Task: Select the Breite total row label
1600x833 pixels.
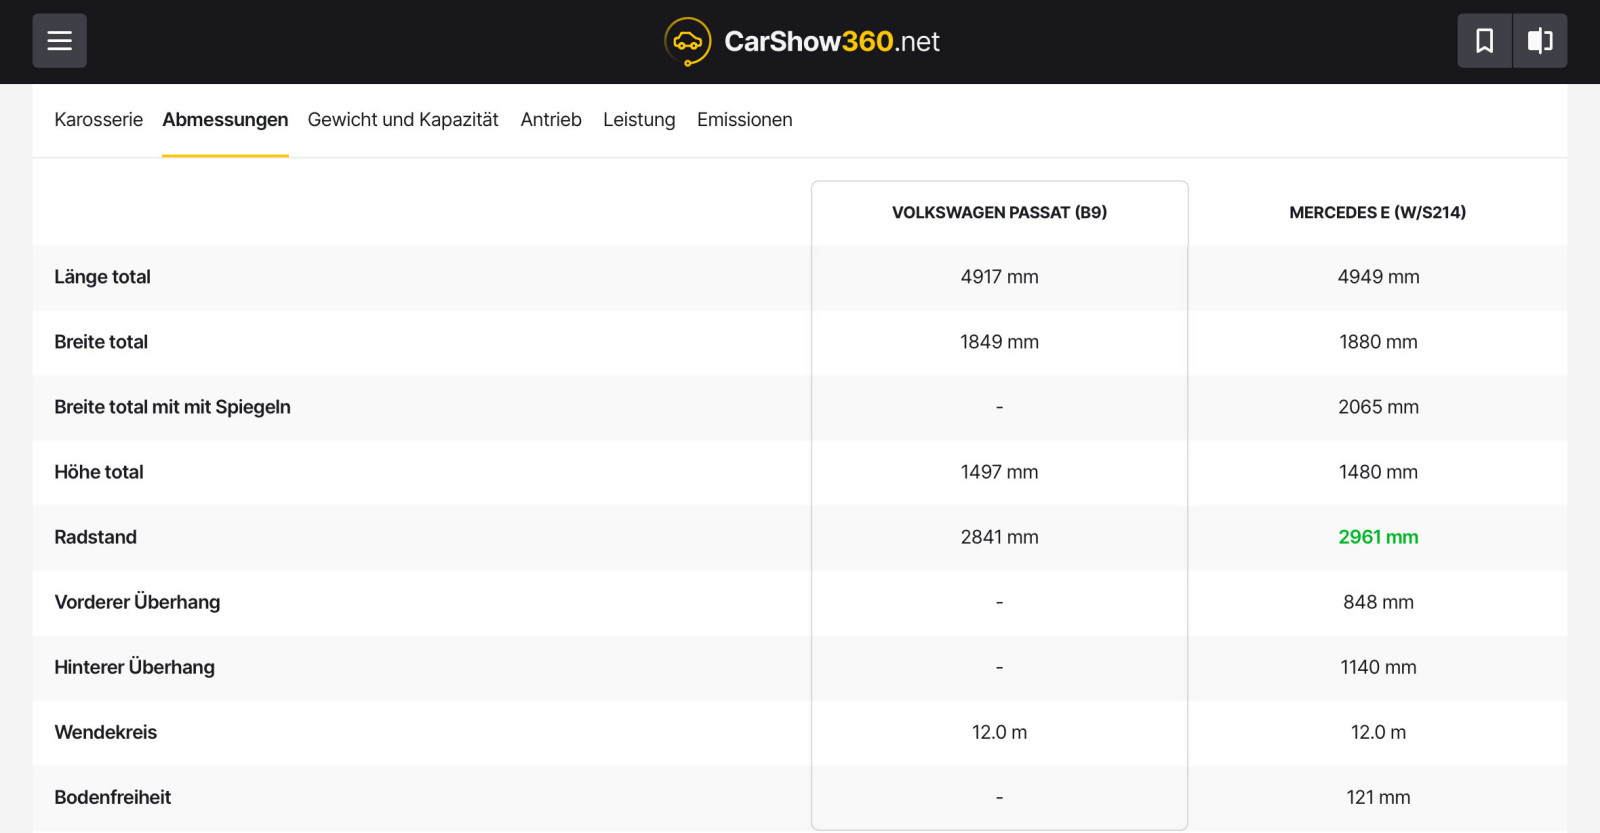Action: tap(101, 342)
